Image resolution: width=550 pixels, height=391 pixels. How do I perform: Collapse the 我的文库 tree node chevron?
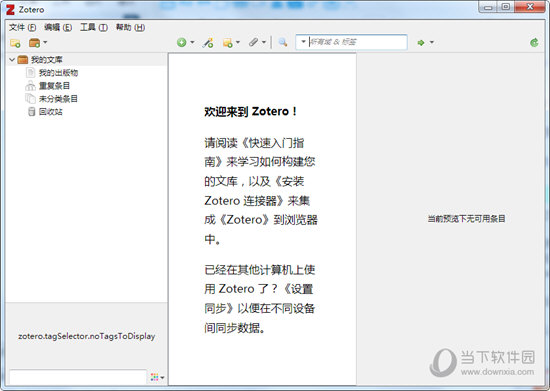[x=12, y=60]
